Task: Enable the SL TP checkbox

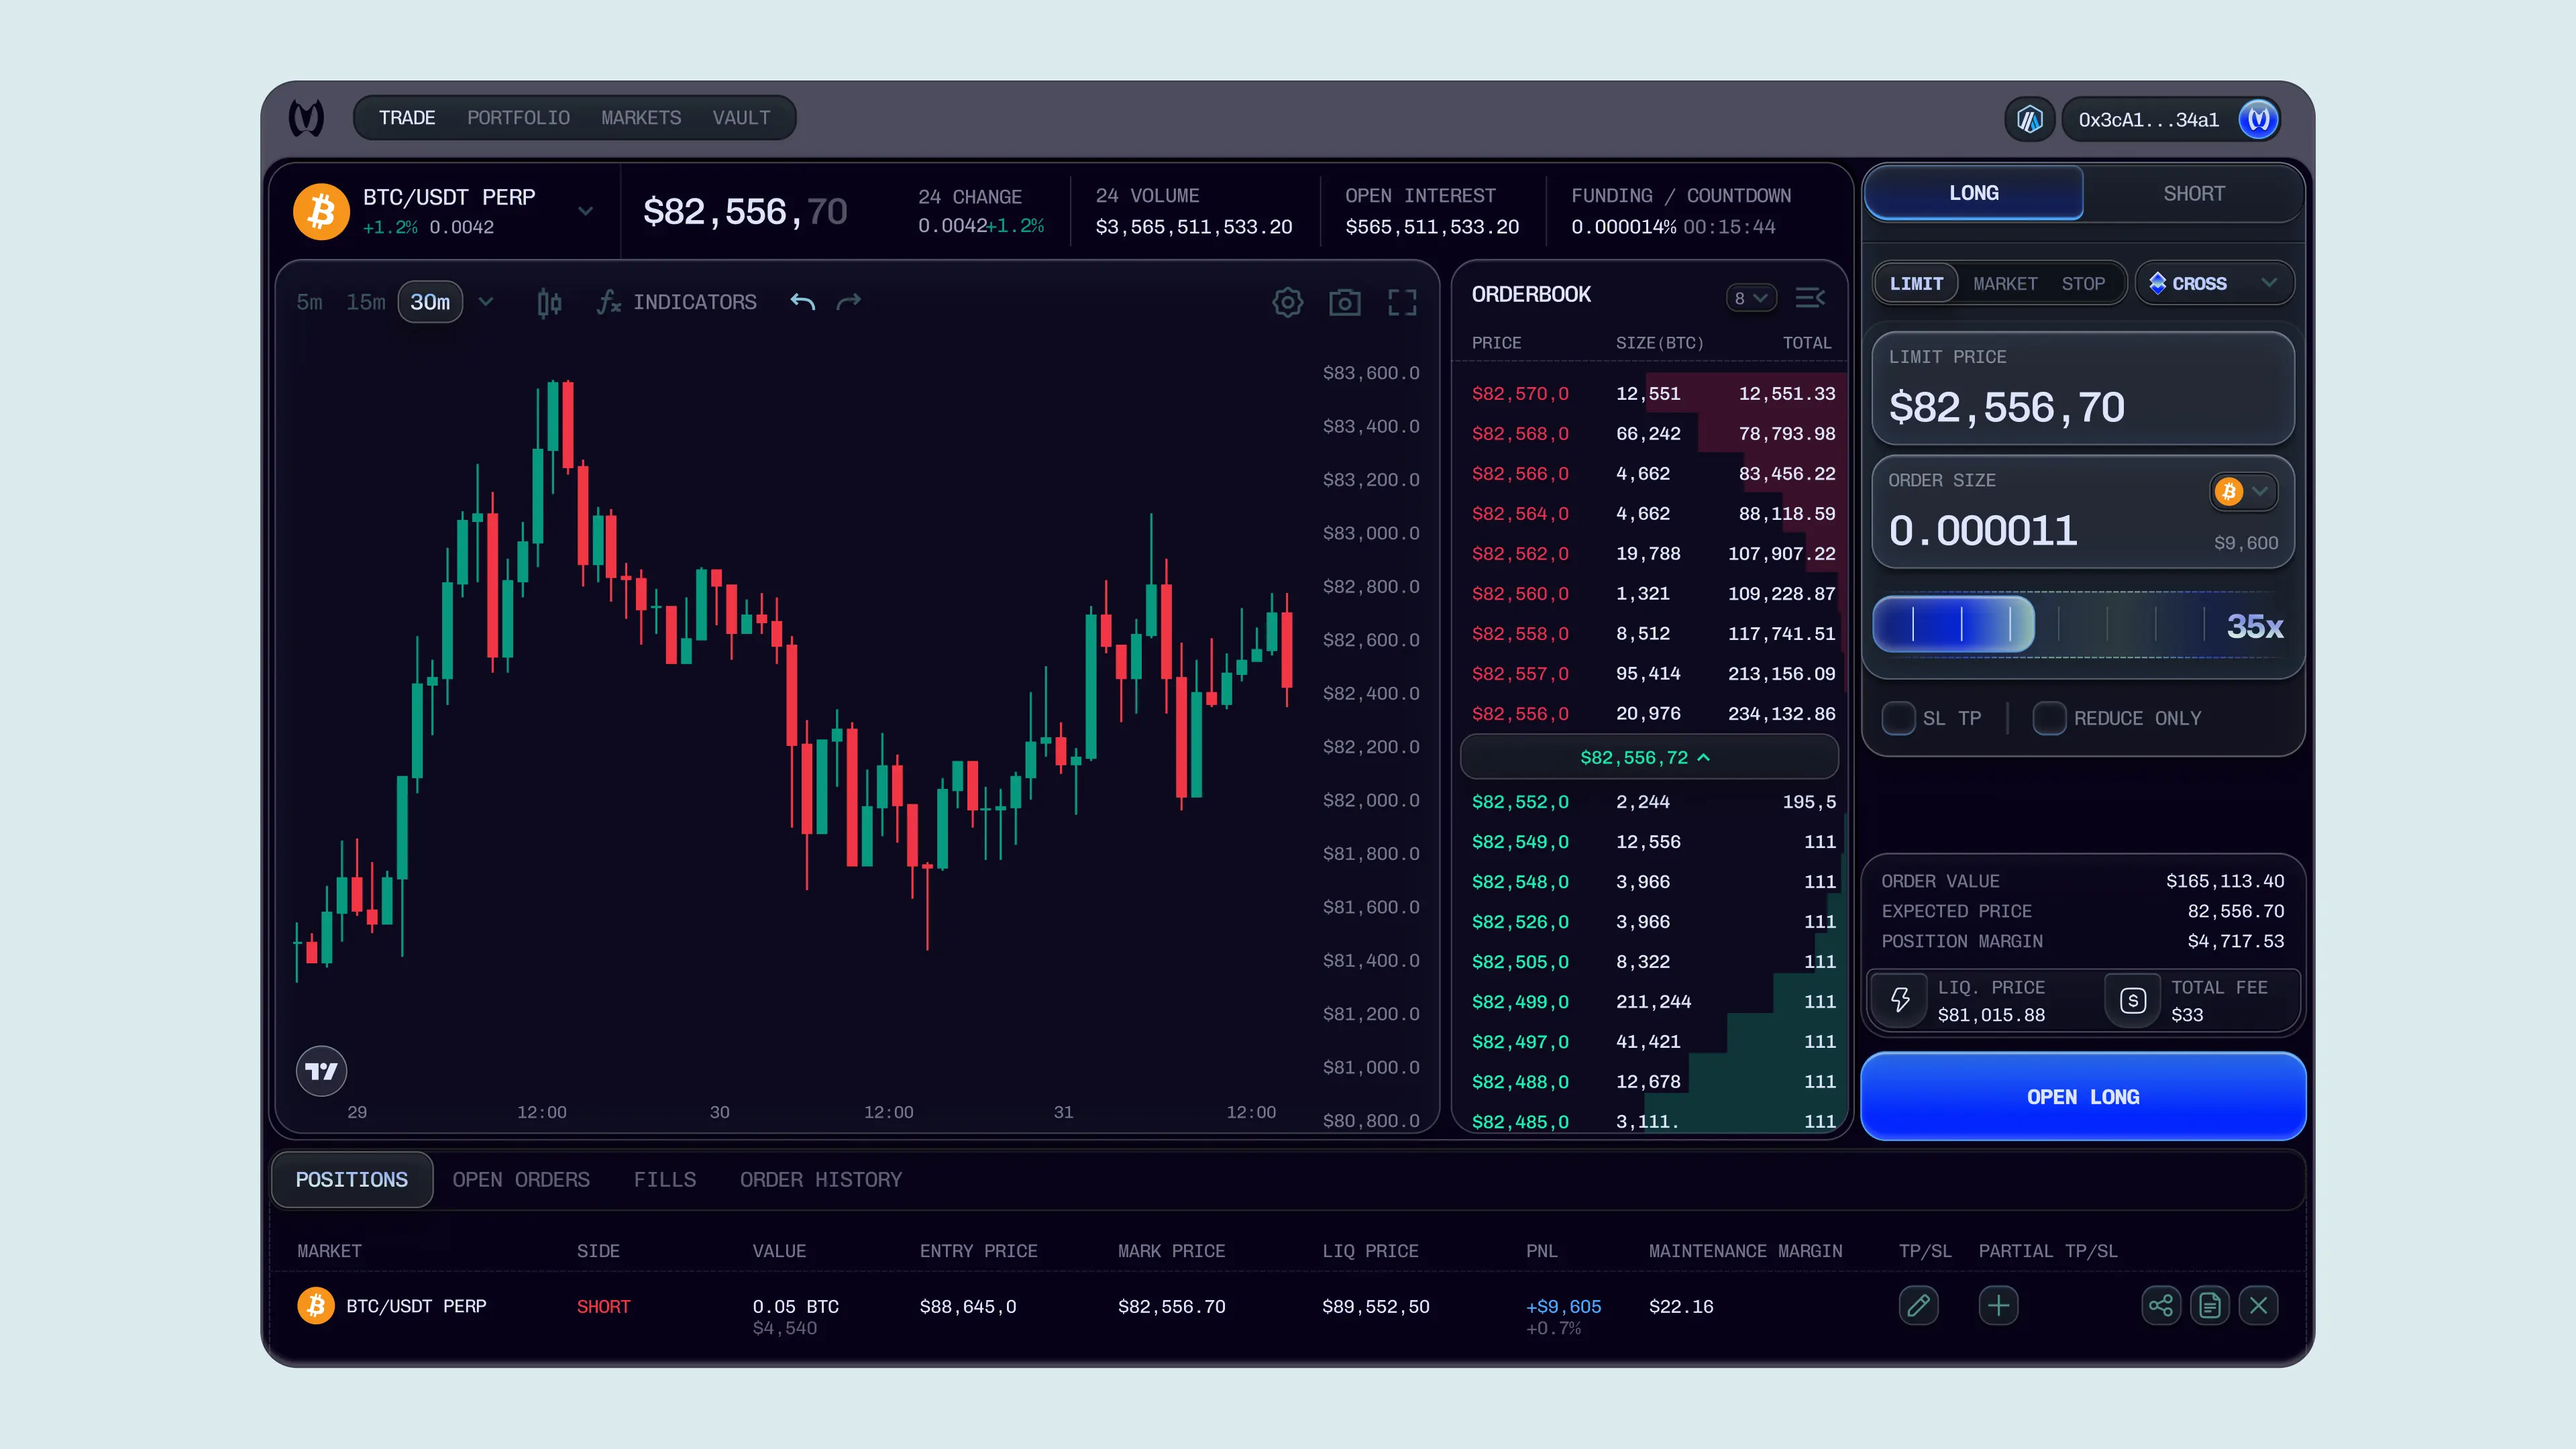Action: [1898, 718]
